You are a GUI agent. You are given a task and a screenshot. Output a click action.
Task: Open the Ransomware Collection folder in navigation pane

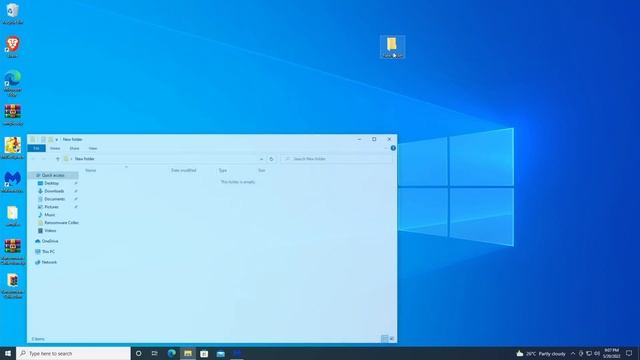click(x=61, y=223)
